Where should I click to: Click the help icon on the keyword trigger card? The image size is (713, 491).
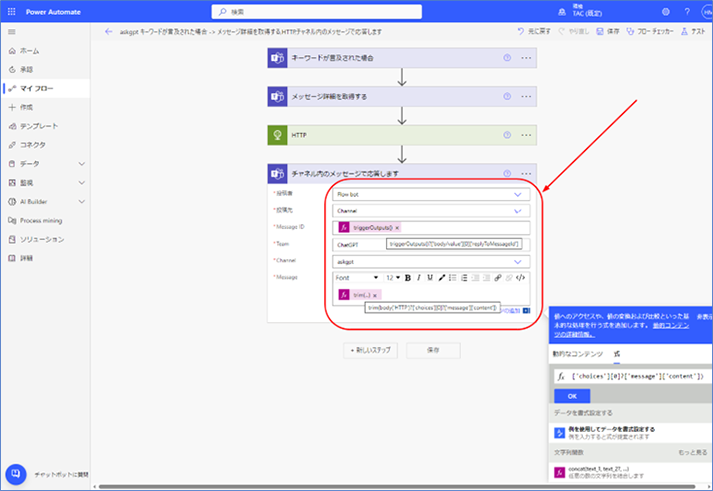(507, 58)
